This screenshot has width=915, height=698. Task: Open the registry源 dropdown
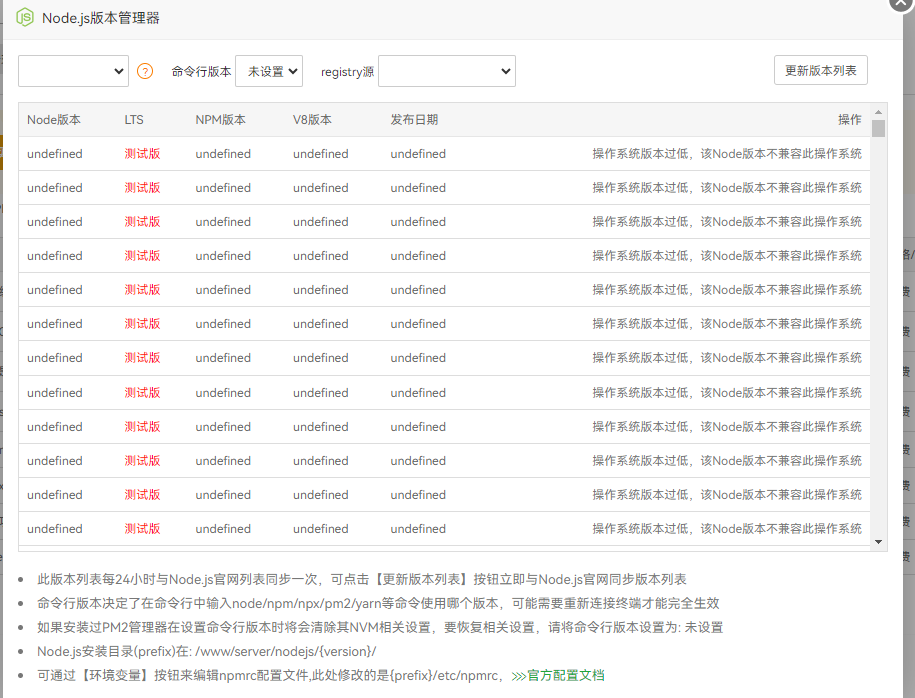point(447,71)
